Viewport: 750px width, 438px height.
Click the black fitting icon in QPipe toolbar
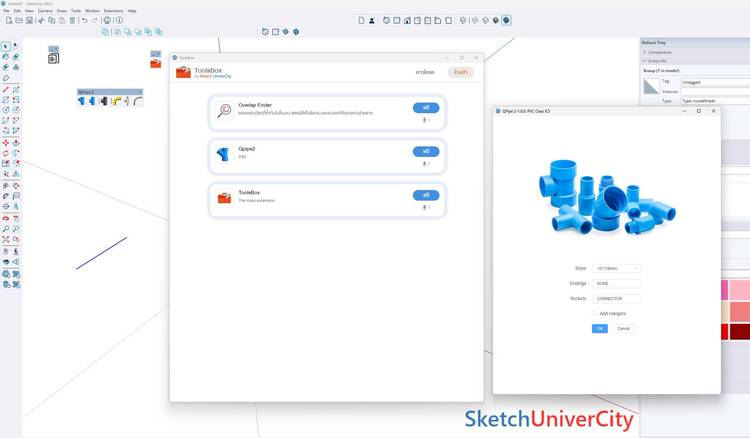103,101
